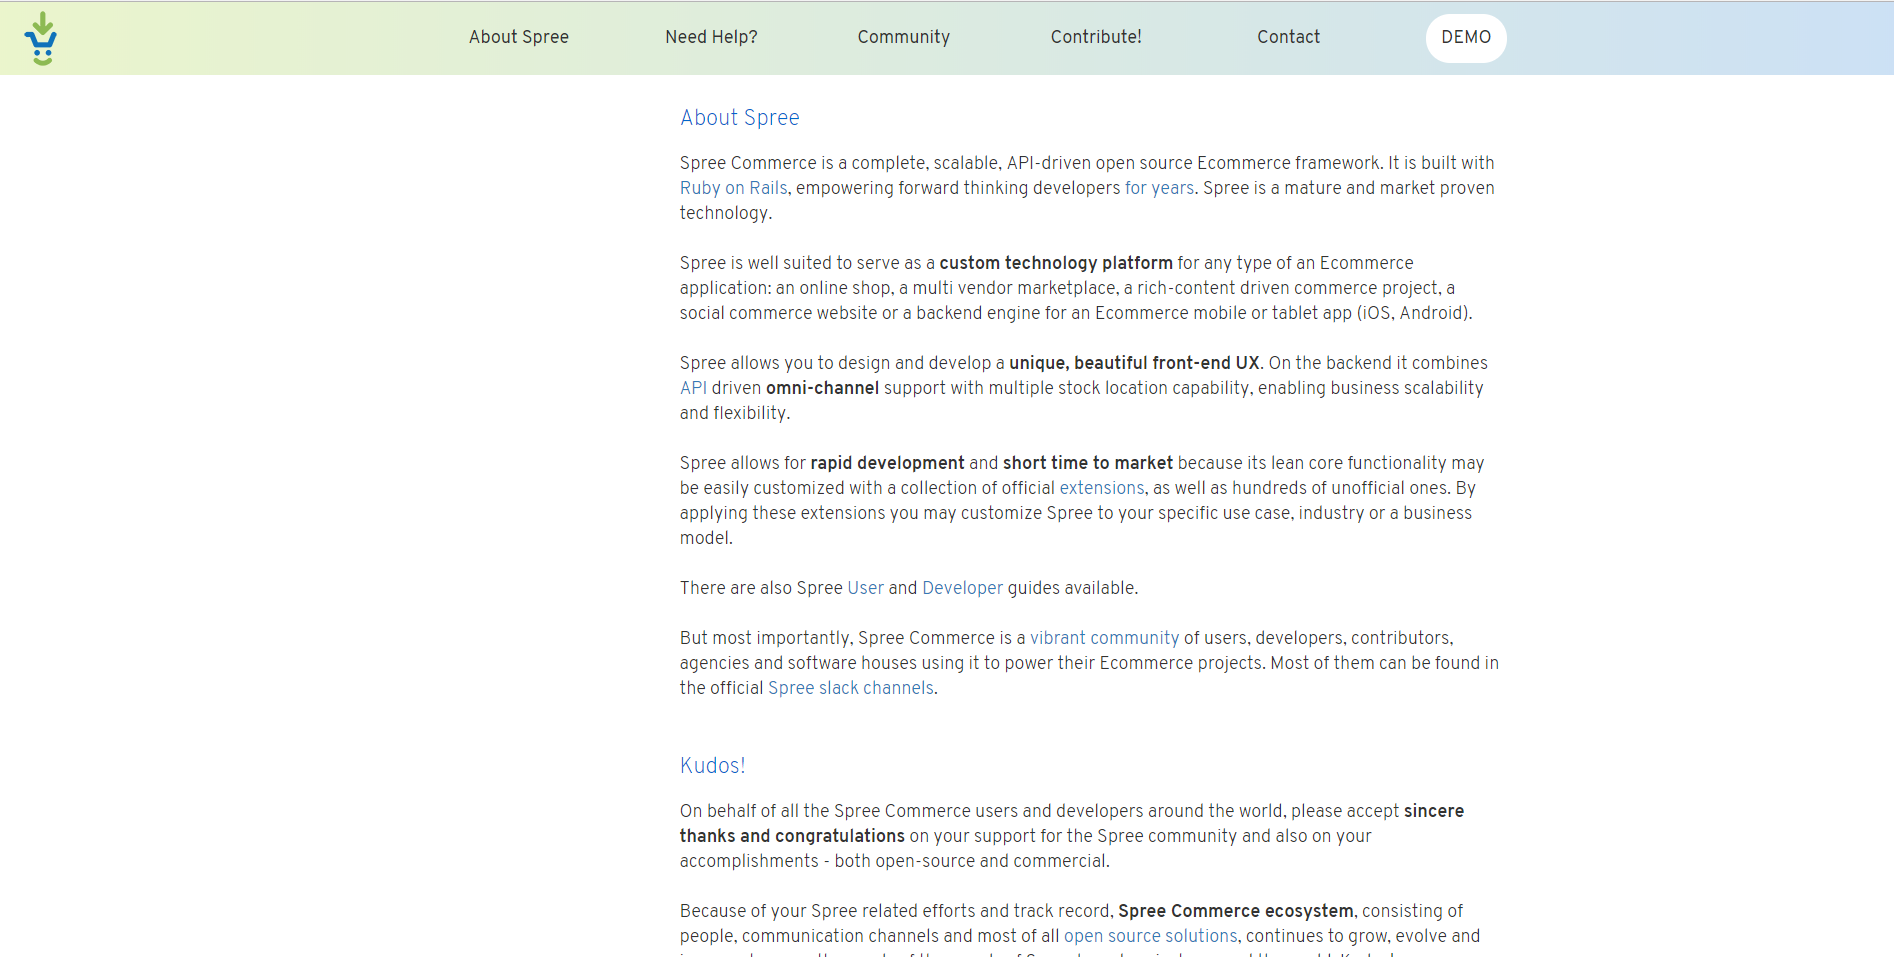1894x957 pixels.
Task: Click the bold 'unique, beautiful front-end UX' text
Action: click(x=1134, y=363)
